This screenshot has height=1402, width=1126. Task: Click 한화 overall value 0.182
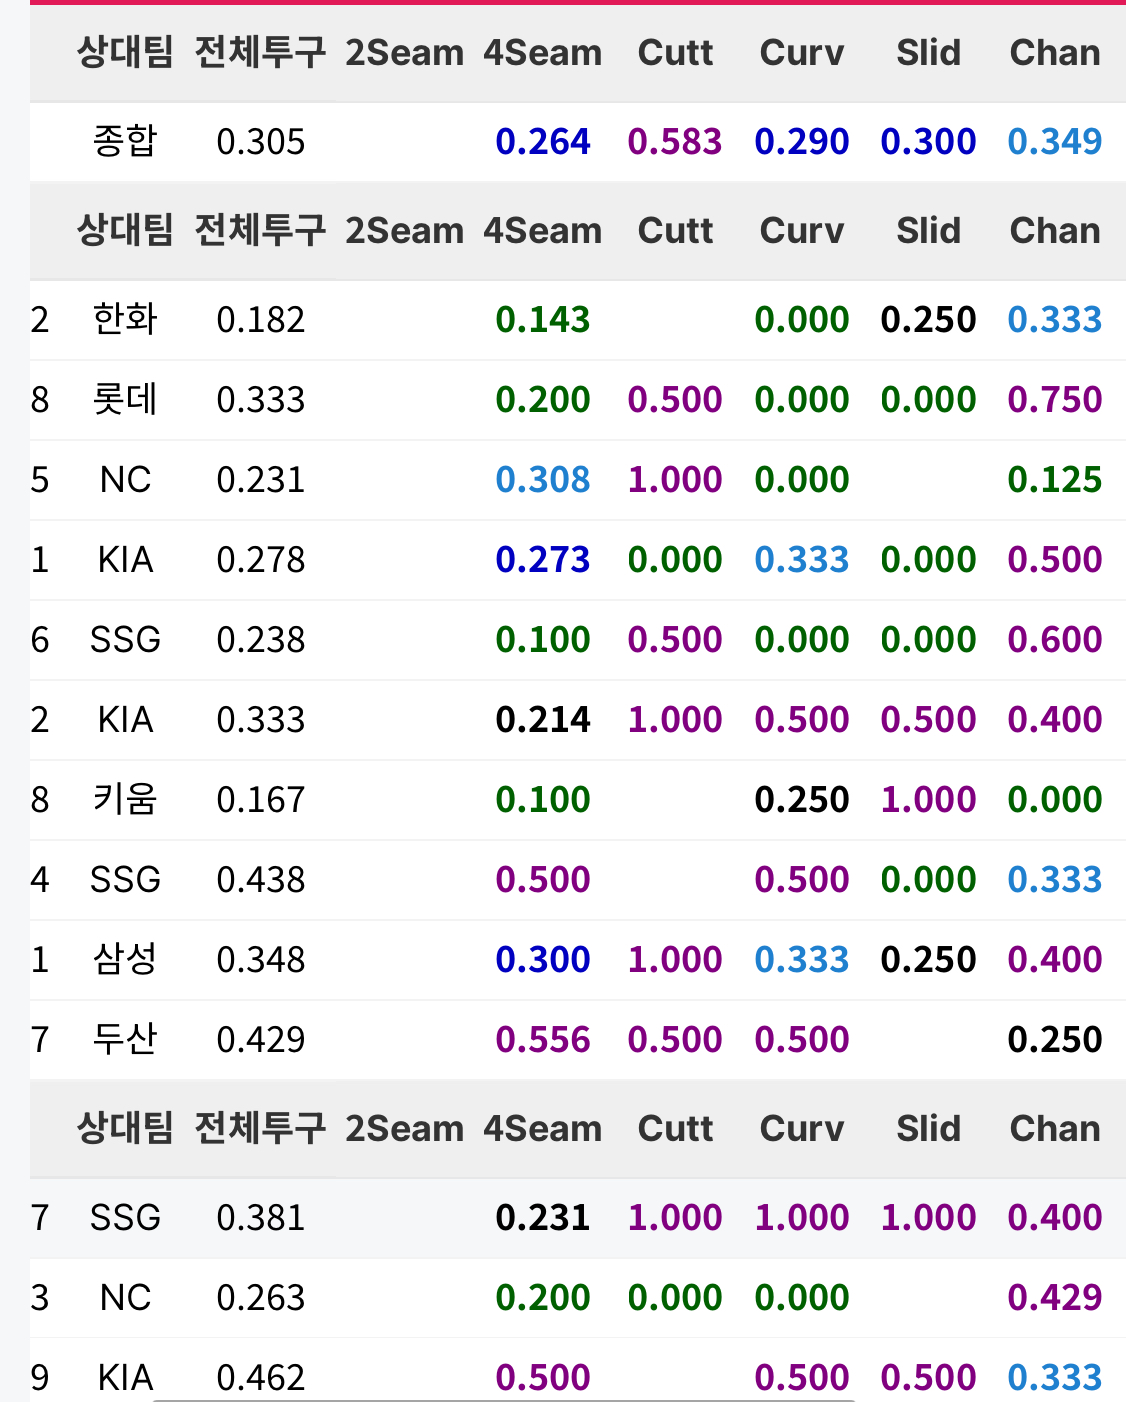[x=260, y=320]
